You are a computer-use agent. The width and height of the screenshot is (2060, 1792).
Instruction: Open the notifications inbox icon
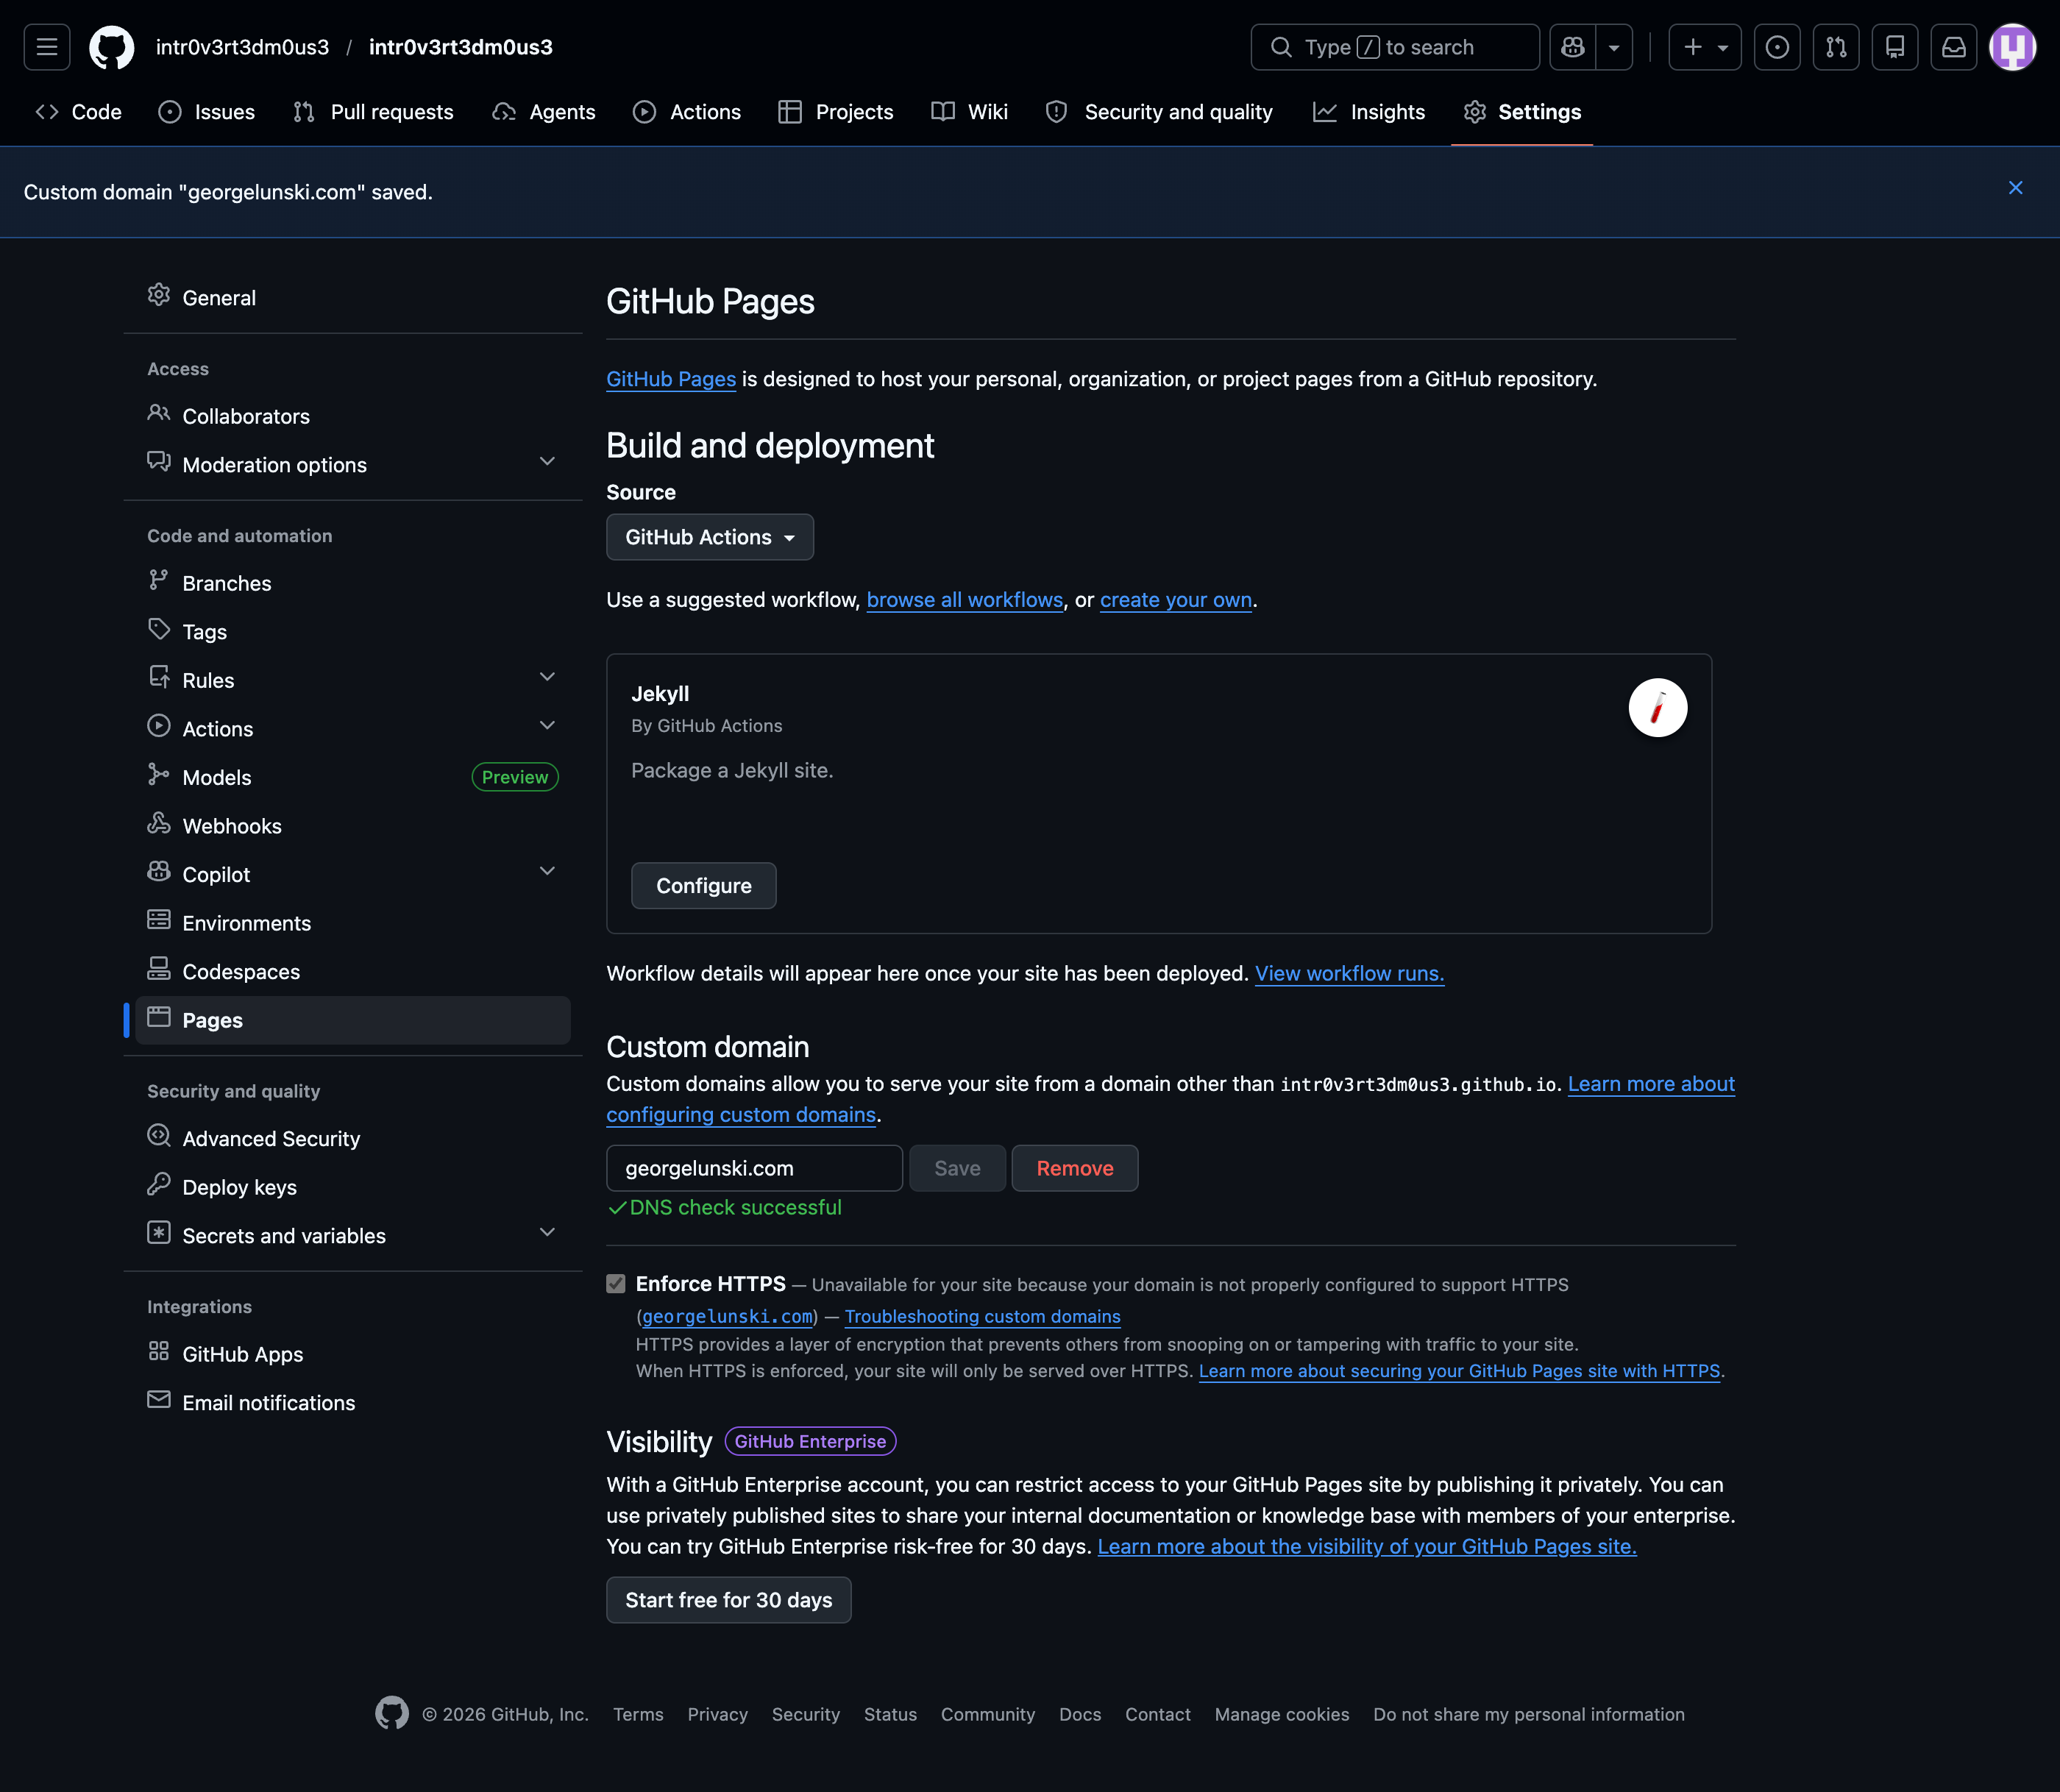(1953, 47)
